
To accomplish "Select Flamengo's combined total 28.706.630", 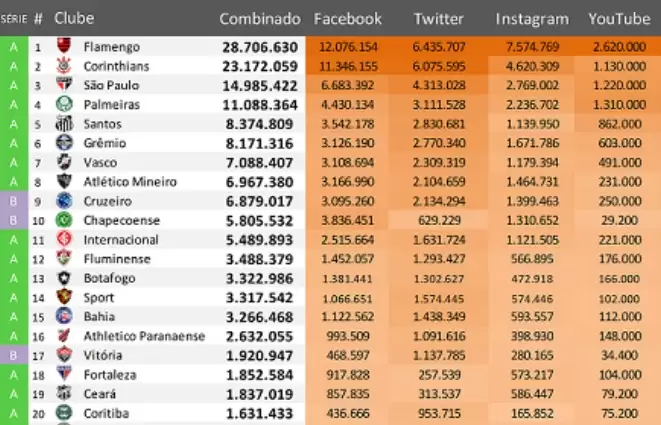I will tap(260, 47).
